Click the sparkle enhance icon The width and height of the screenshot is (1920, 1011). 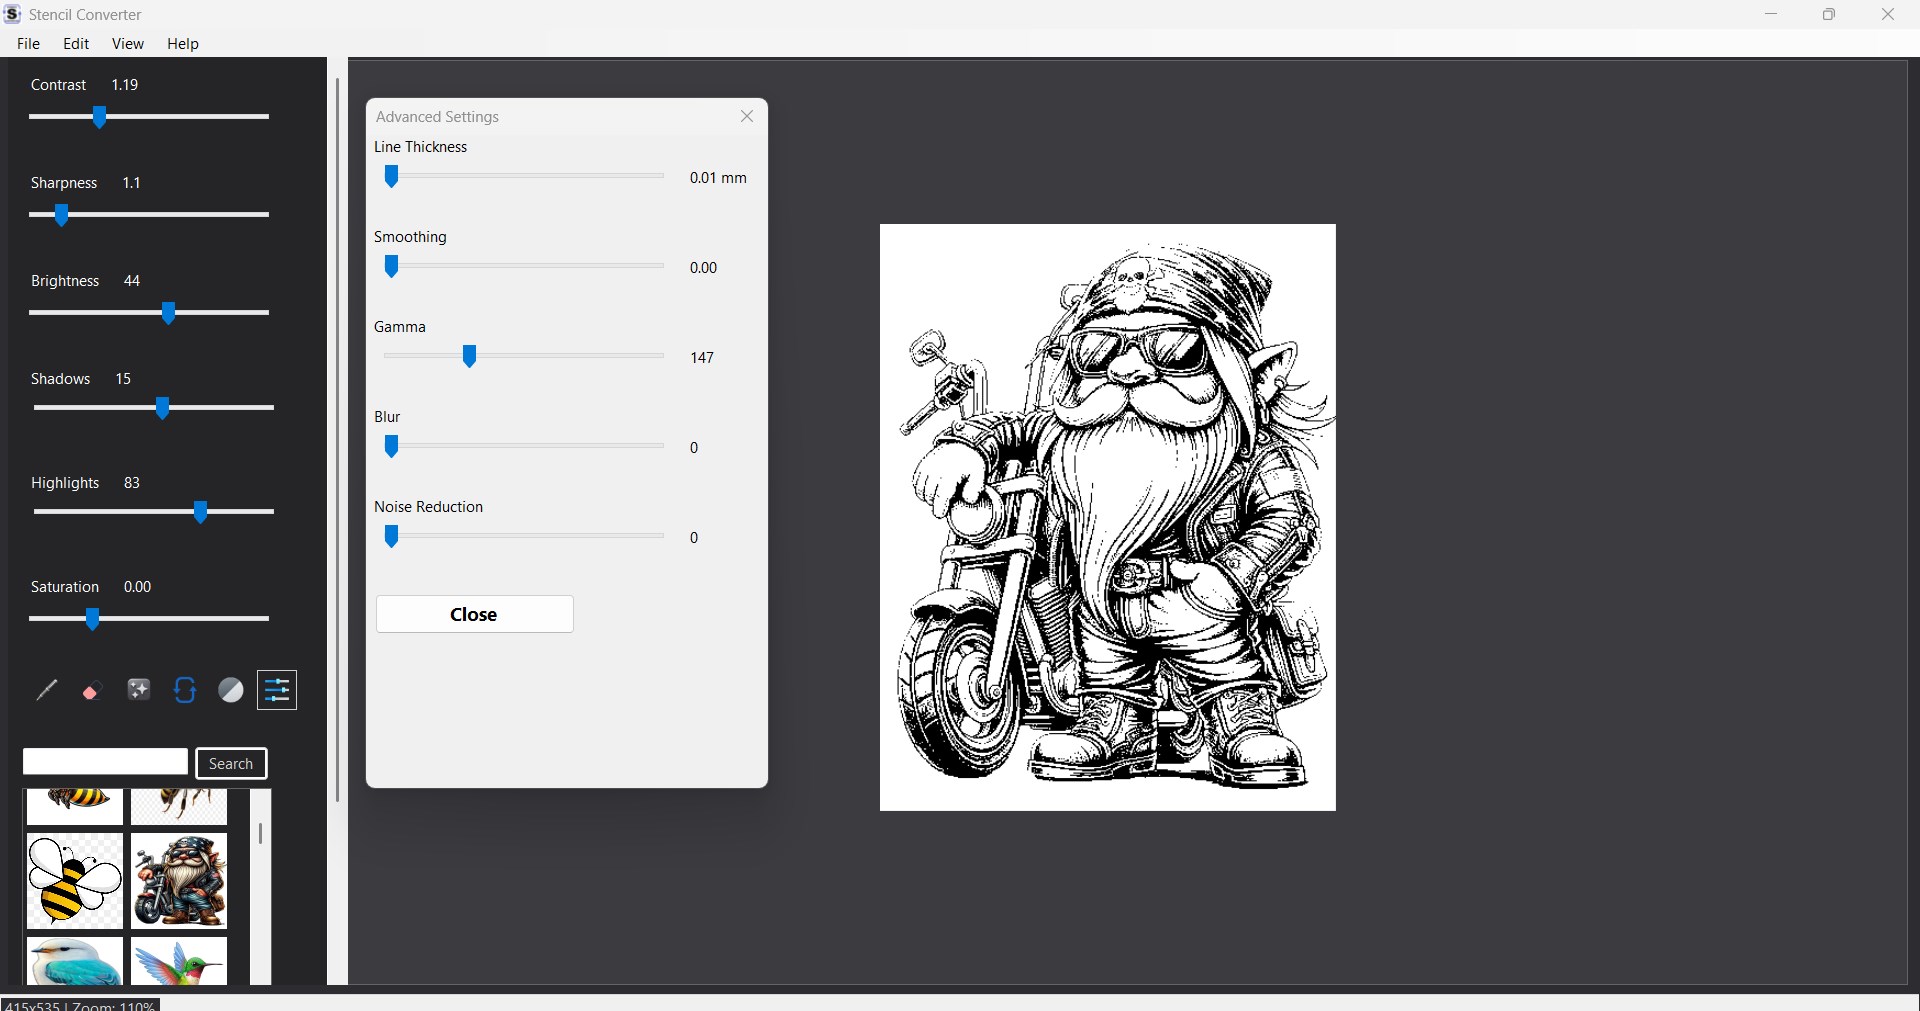(x=138, y=690)
